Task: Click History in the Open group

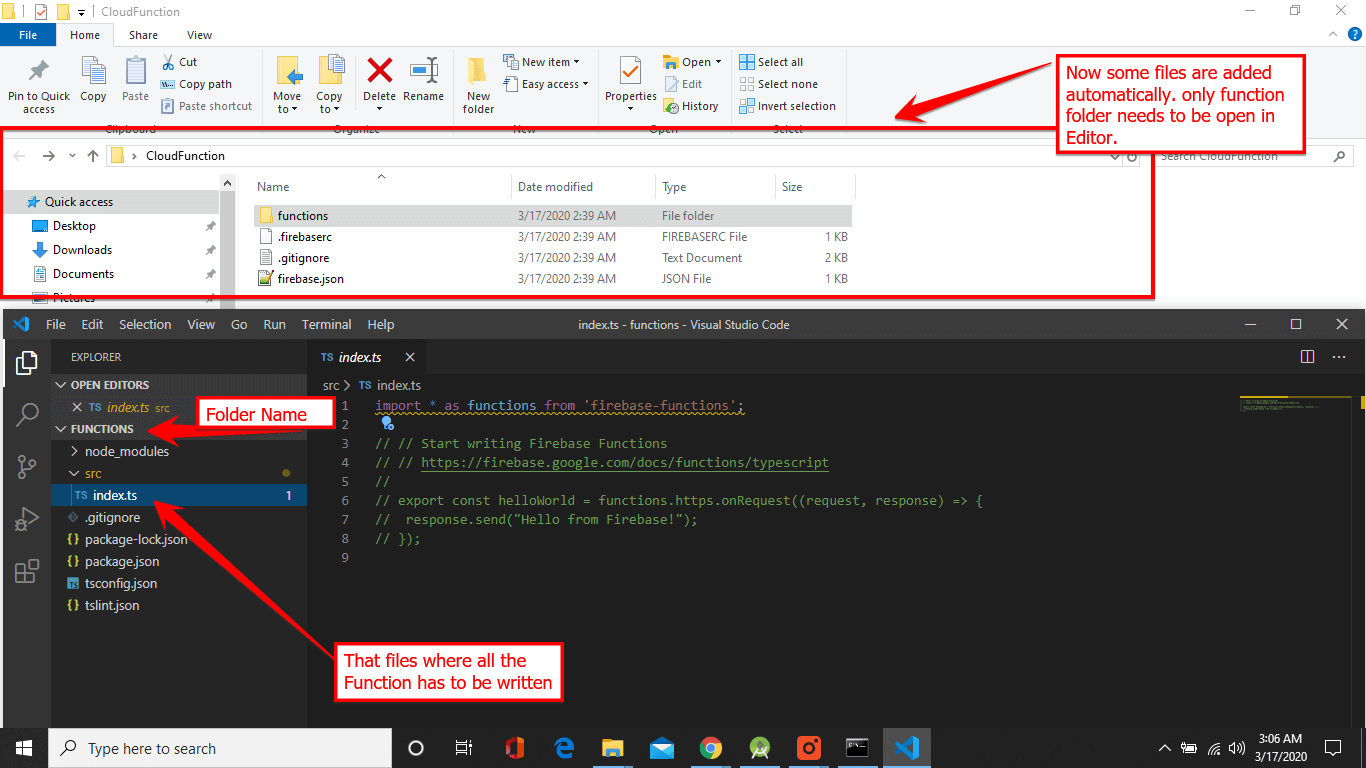Action: (691, 106)
